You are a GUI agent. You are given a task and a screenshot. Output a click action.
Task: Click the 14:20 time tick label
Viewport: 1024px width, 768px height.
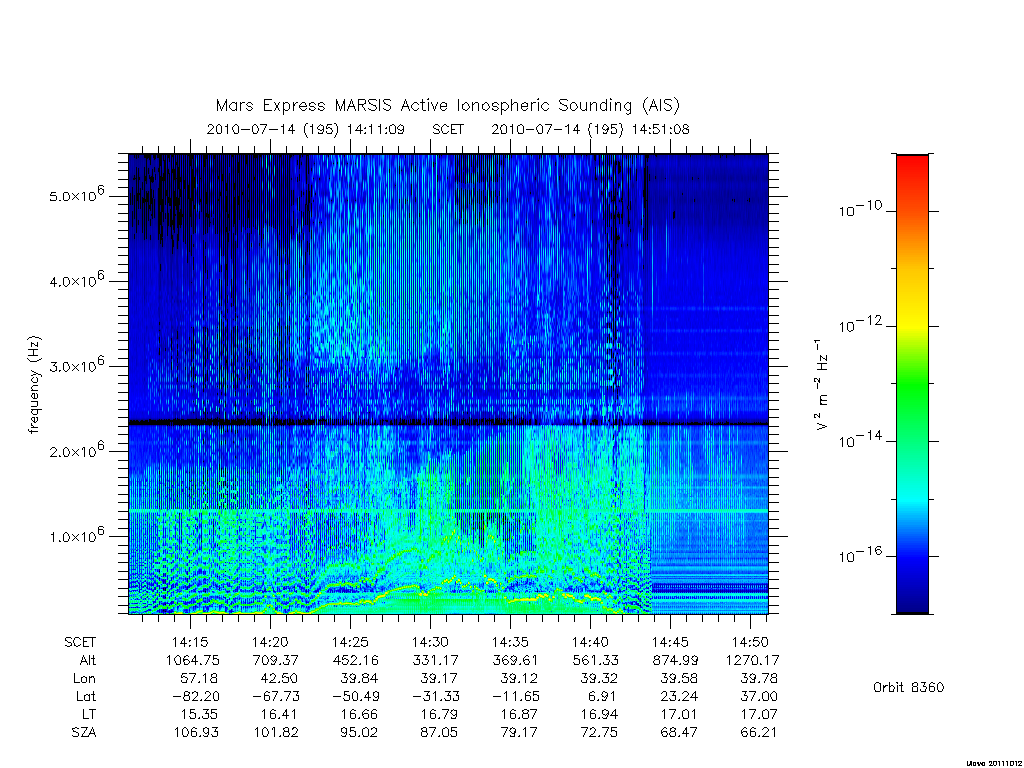pos(270,642)
